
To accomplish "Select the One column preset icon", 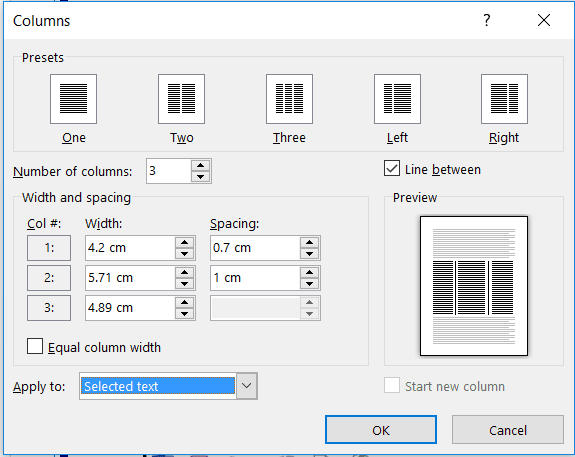I will pos(73,99).
